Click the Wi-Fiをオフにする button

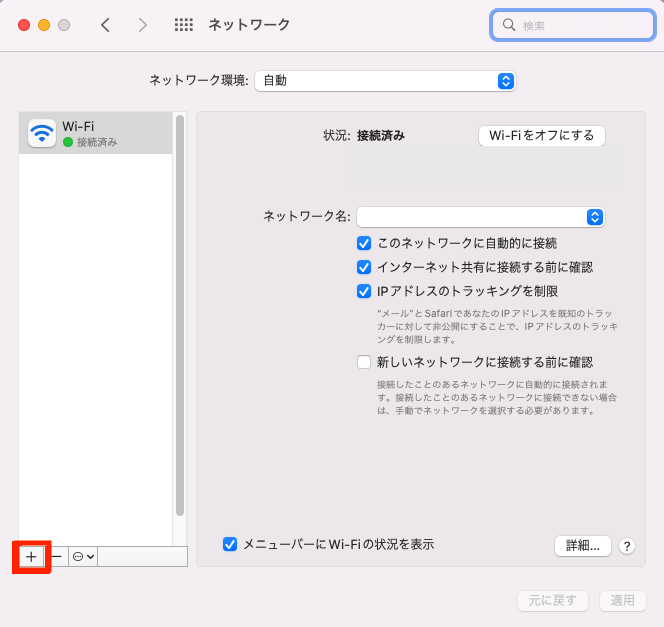pos(542,135)
